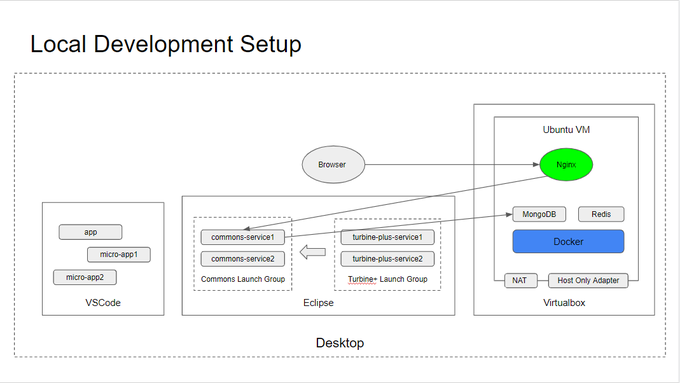The height and width of the screenshot is (383, 680).
Task: Select the app box in VSCode
Action: pyautogui.click(x=91, y=232)
